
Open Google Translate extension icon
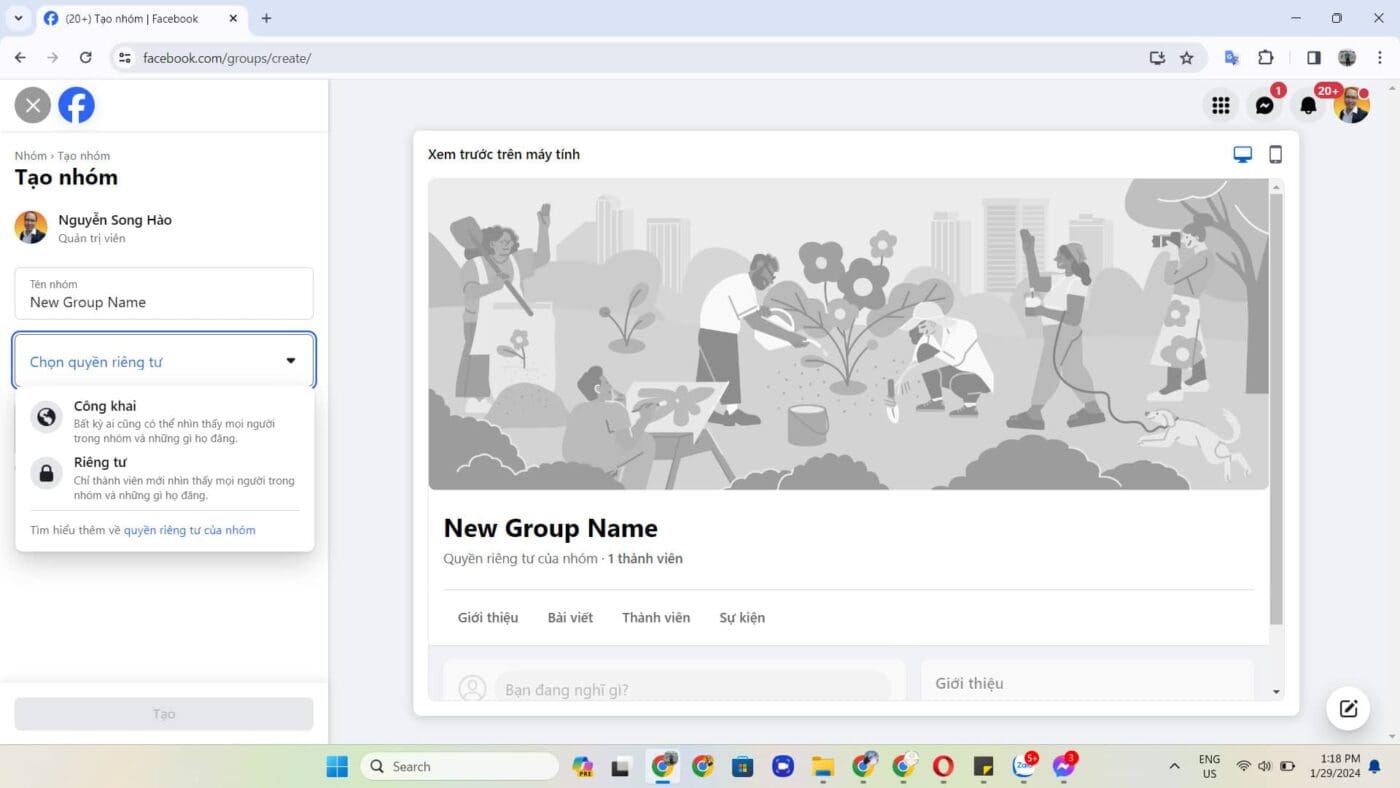[x=1232, y=58]
